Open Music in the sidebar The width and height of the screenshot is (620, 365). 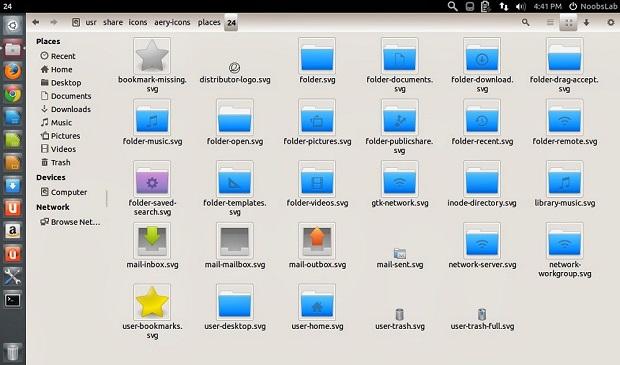click(56, 123)
